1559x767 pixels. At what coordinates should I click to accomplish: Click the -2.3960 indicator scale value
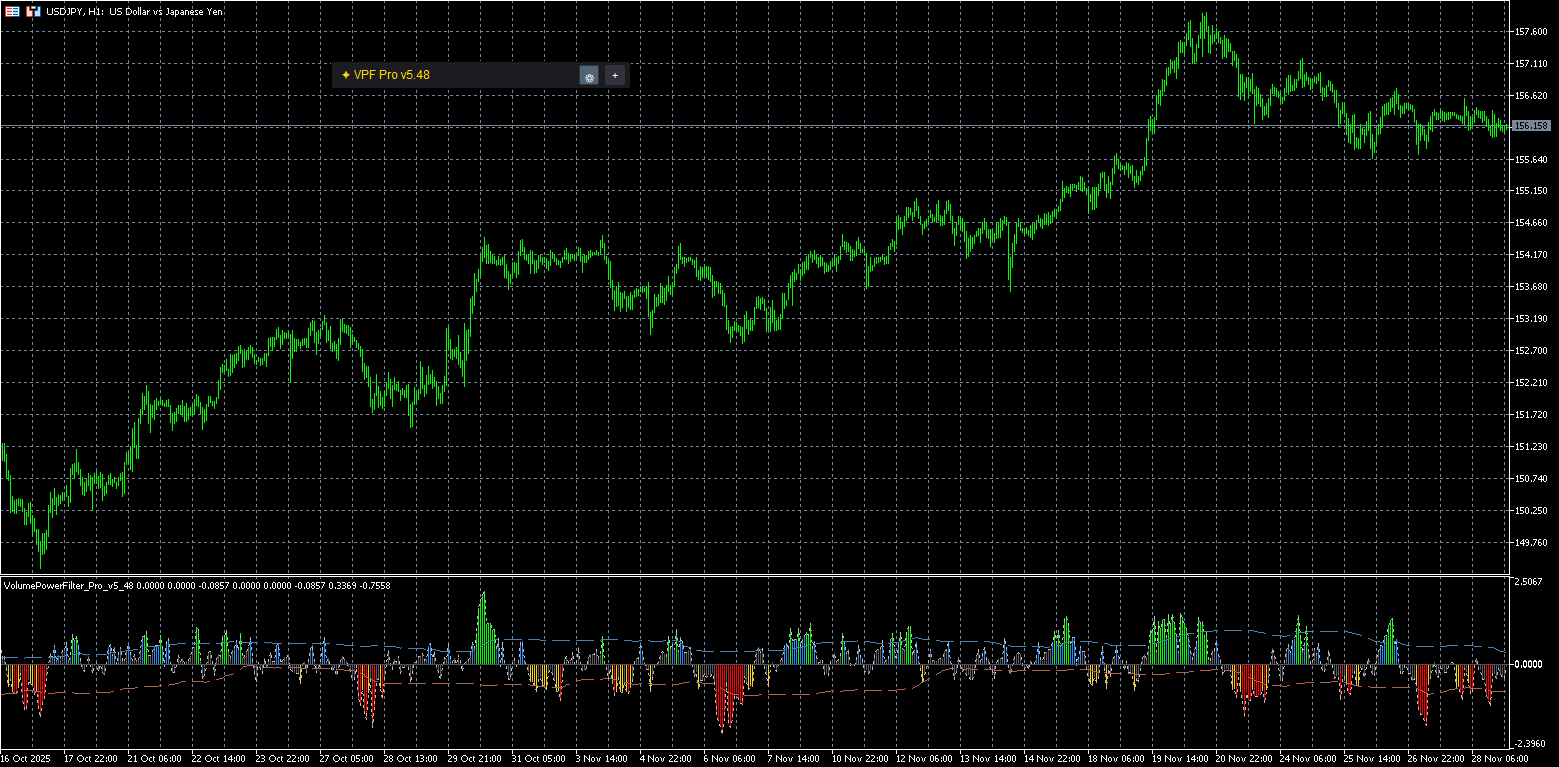1530,743
